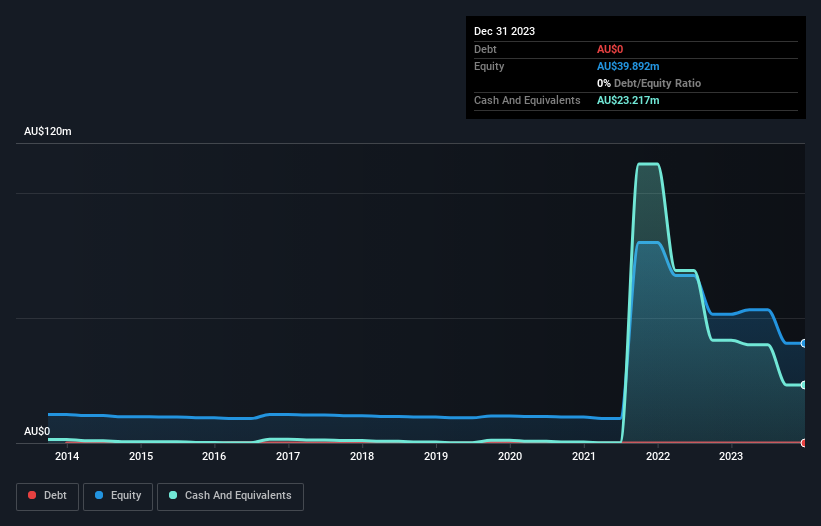Toggle Cash And Equivalents legend button

(x=230, y=496)
